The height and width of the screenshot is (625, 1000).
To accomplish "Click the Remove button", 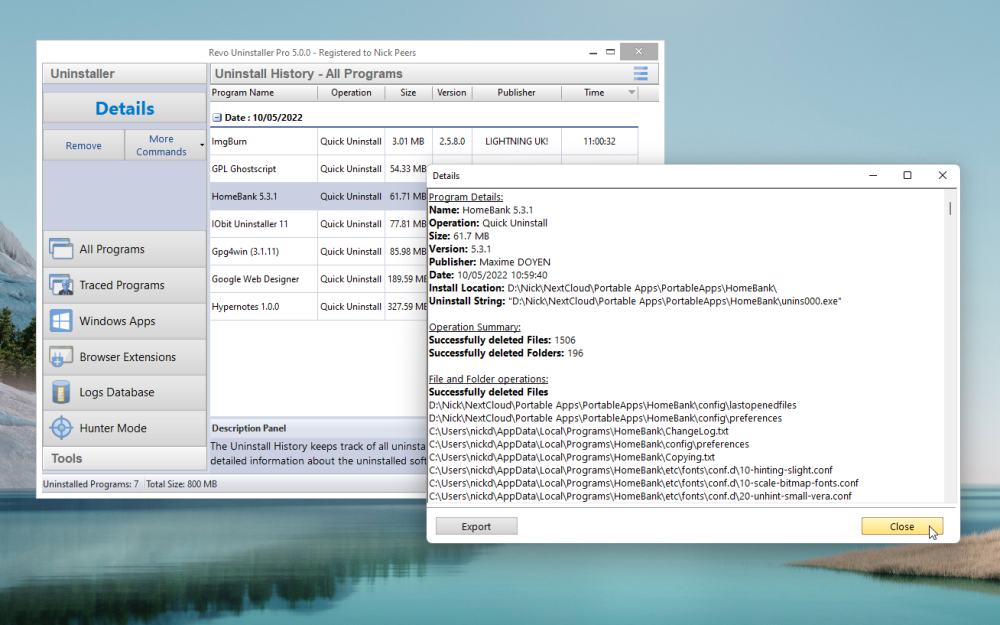I will (83, 145).
